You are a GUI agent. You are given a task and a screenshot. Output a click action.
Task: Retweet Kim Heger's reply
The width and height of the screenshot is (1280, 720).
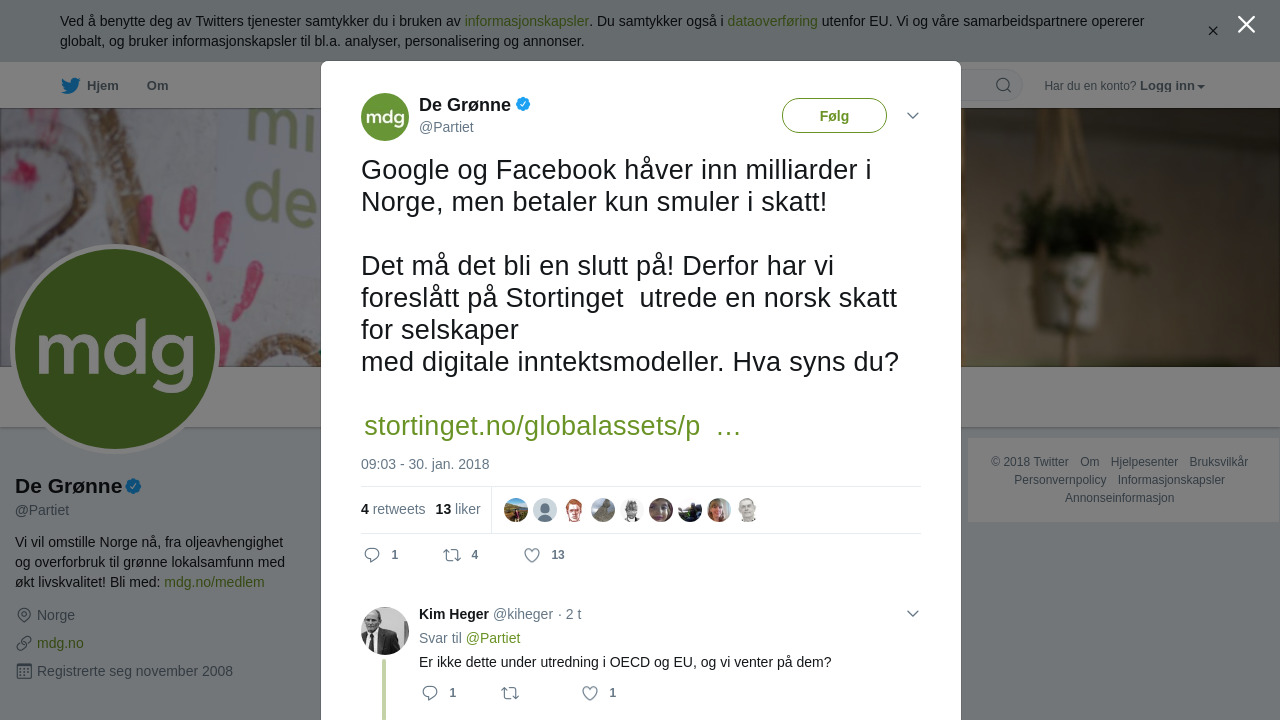(x=510, y=693)
